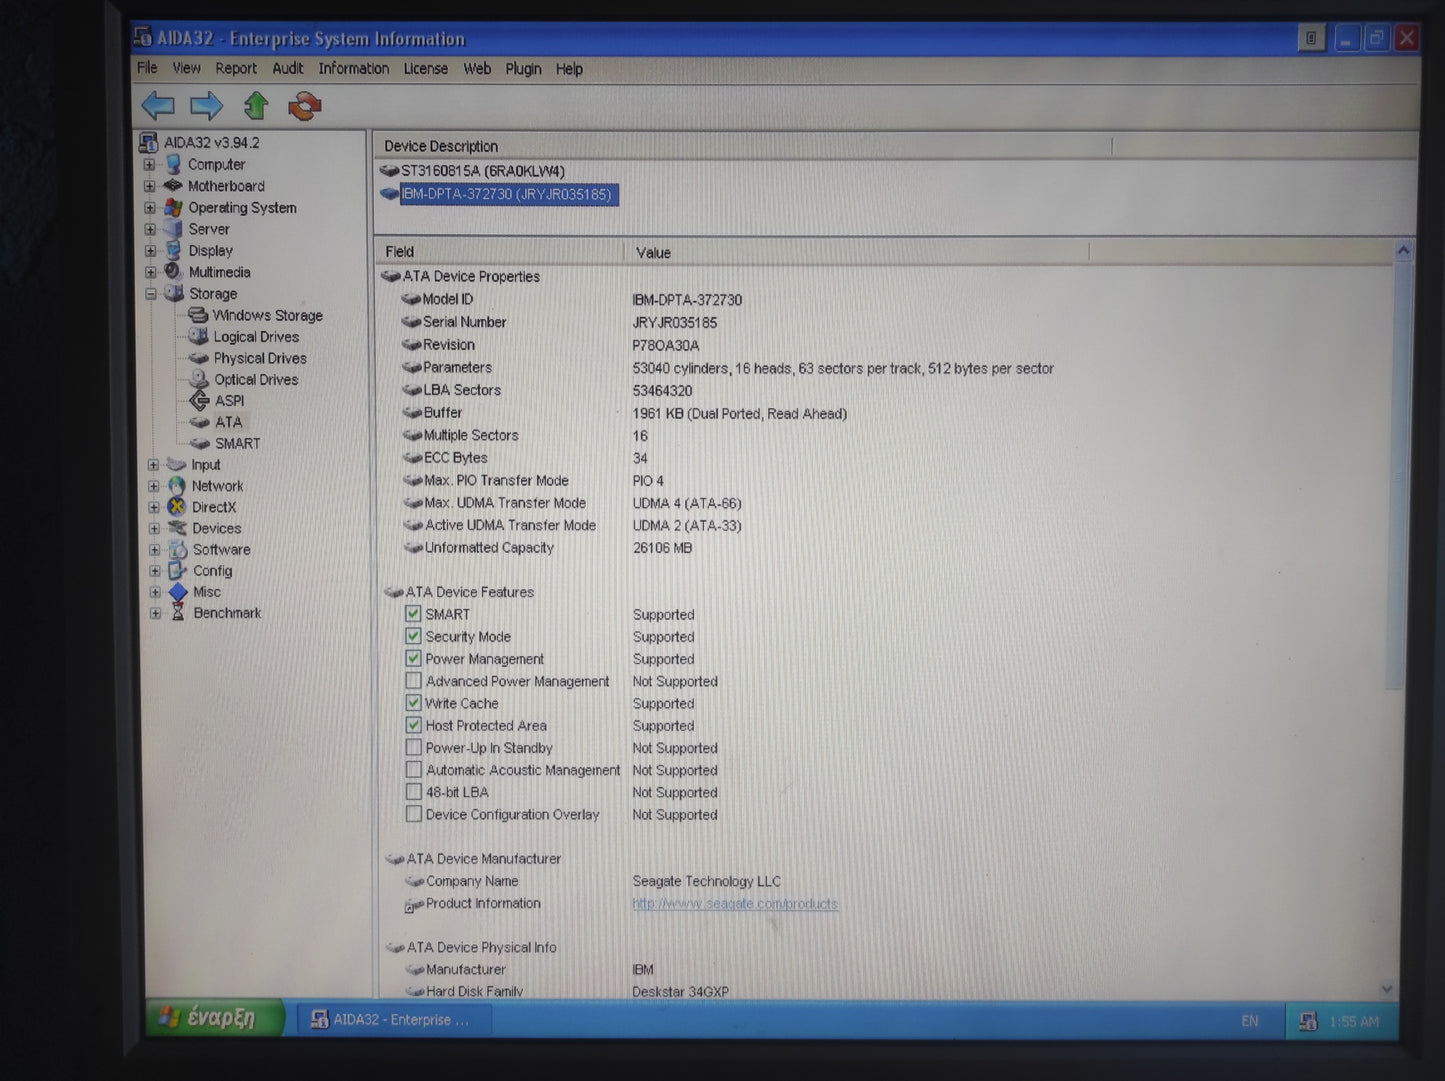Collapse the Storage tree node
Viewport: 1445px width, 1081px height.
[151, 294]
